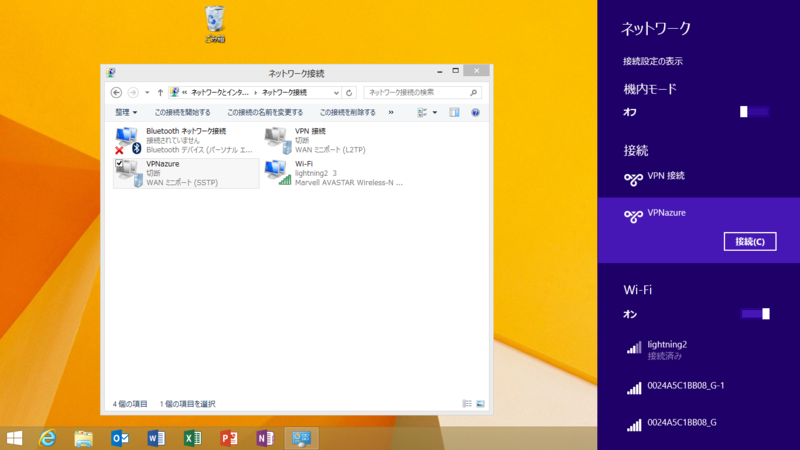This screenshot has width=800, height=450.
Task: Select the lightning2 connected Wi-Fi network
Action: 698,349
